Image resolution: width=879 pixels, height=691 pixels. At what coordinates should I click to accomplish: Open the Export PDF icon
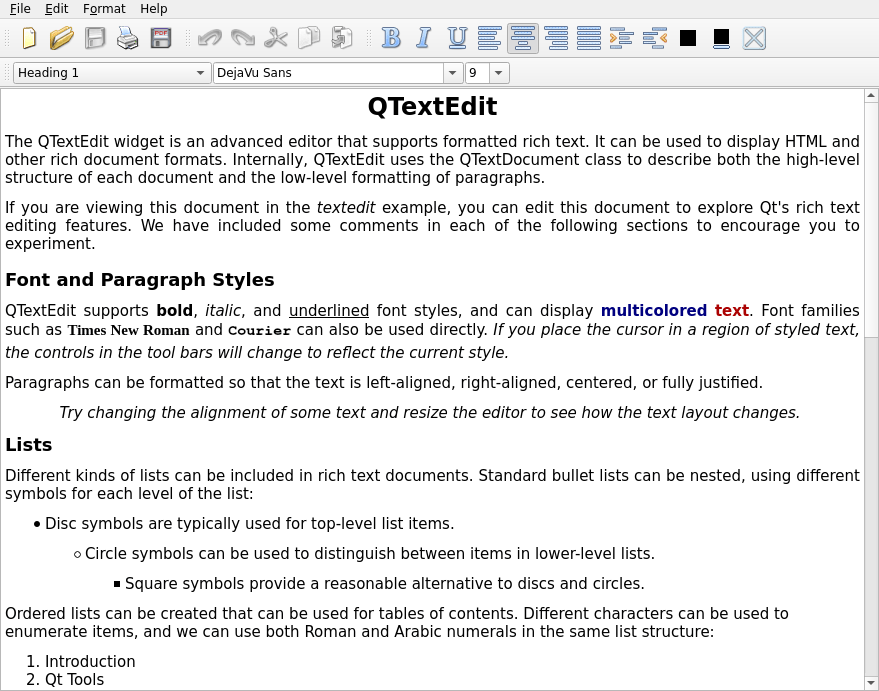(x=160, y=38)
